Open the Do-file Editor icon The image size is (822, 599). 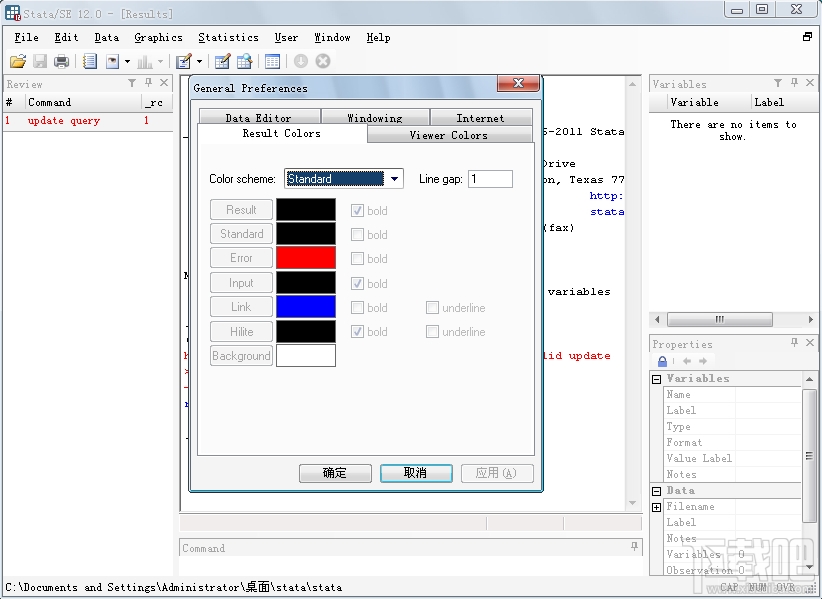[183, 60]
